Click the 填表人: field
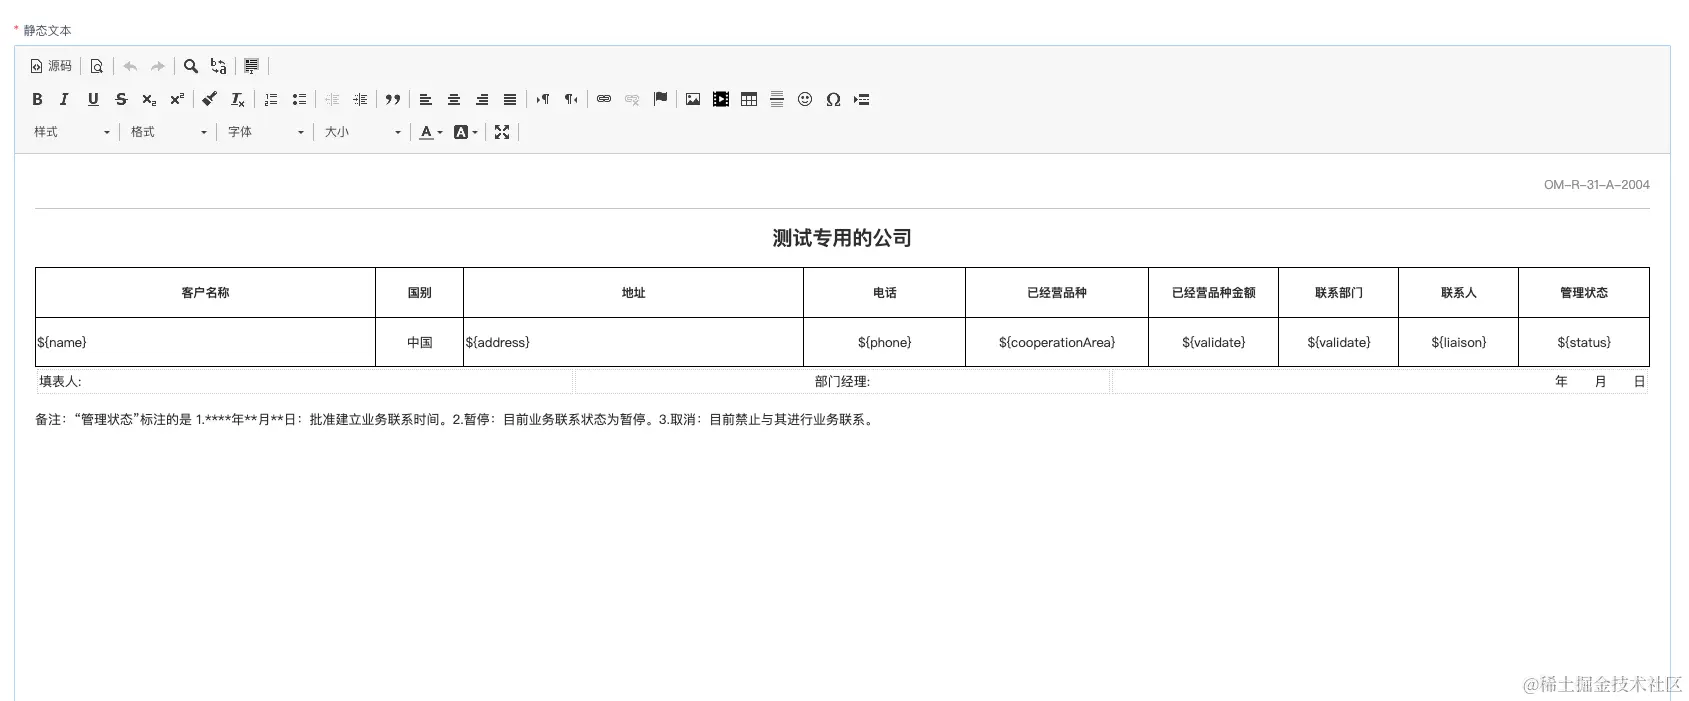Image resolution: width=1689 pixels, height=701 pixels. pyautogui.click(x=304, y=381)
